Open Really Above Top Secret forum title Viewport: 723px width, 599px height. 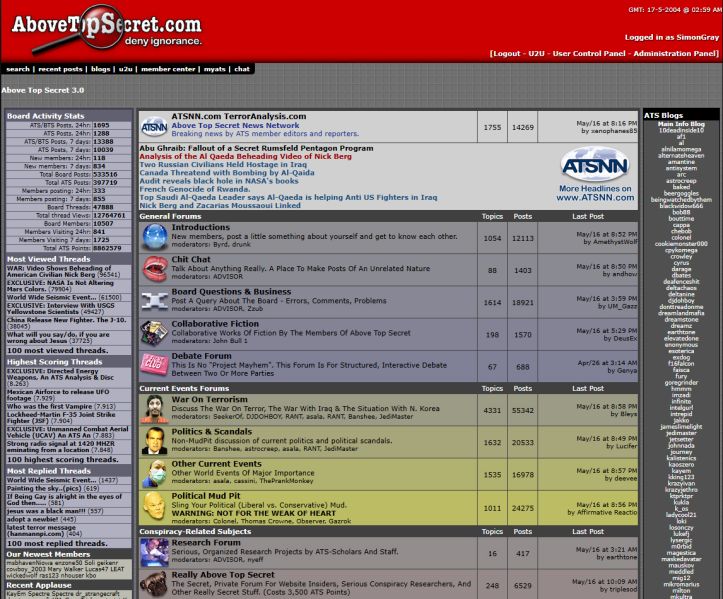coord(223,575)
